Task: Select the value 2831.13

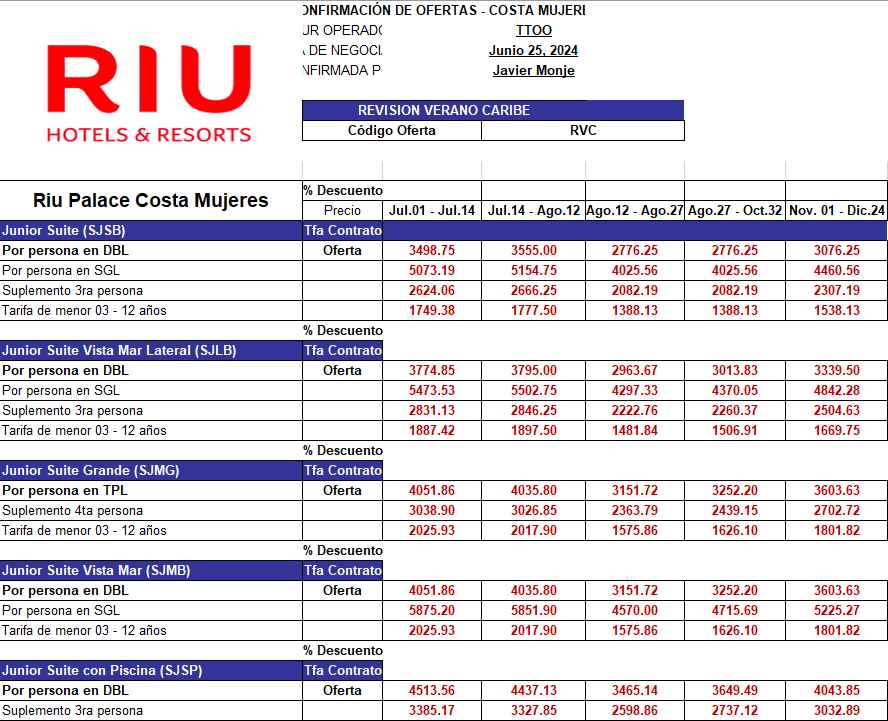Action: [x=432, y=411]
